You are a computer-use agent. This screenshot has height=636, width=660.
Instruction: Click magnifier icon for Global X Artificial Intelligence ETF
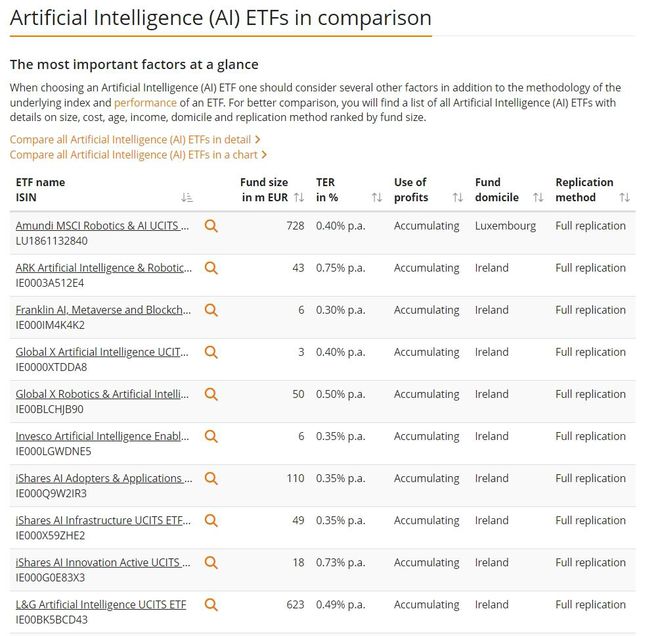211,352
